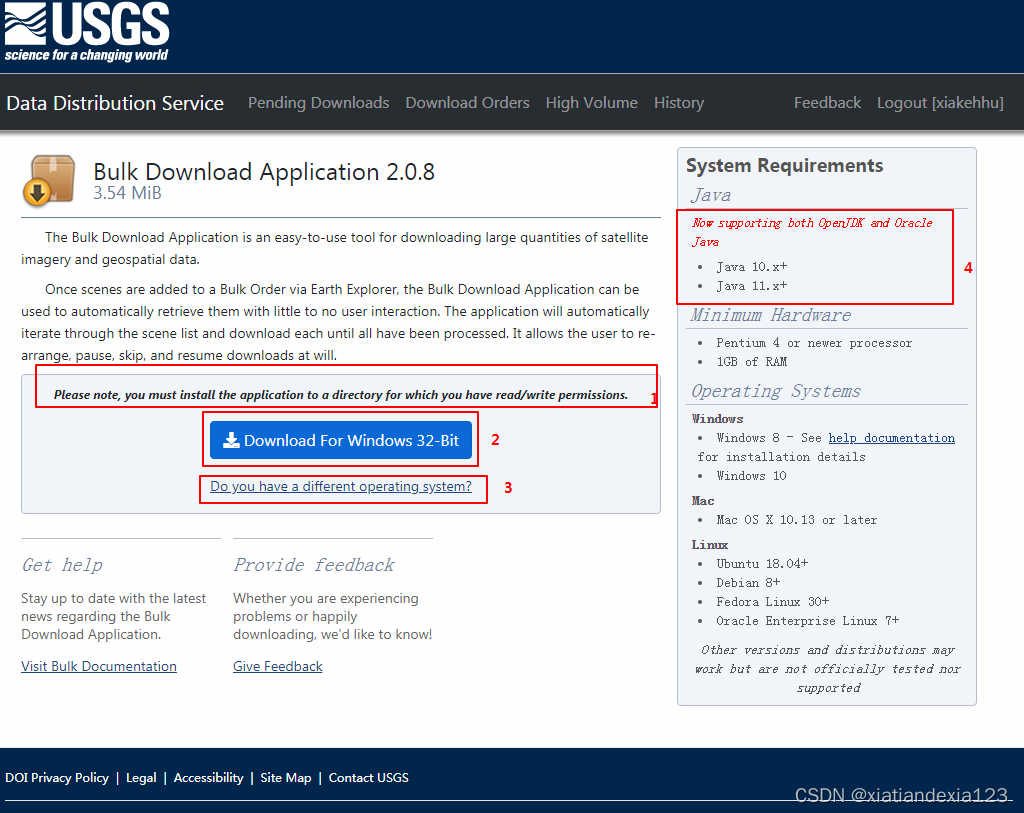This screenshot has height=813, width=1024.
Task: Click the 'System Requirements' heading
Action: [784, 166]
